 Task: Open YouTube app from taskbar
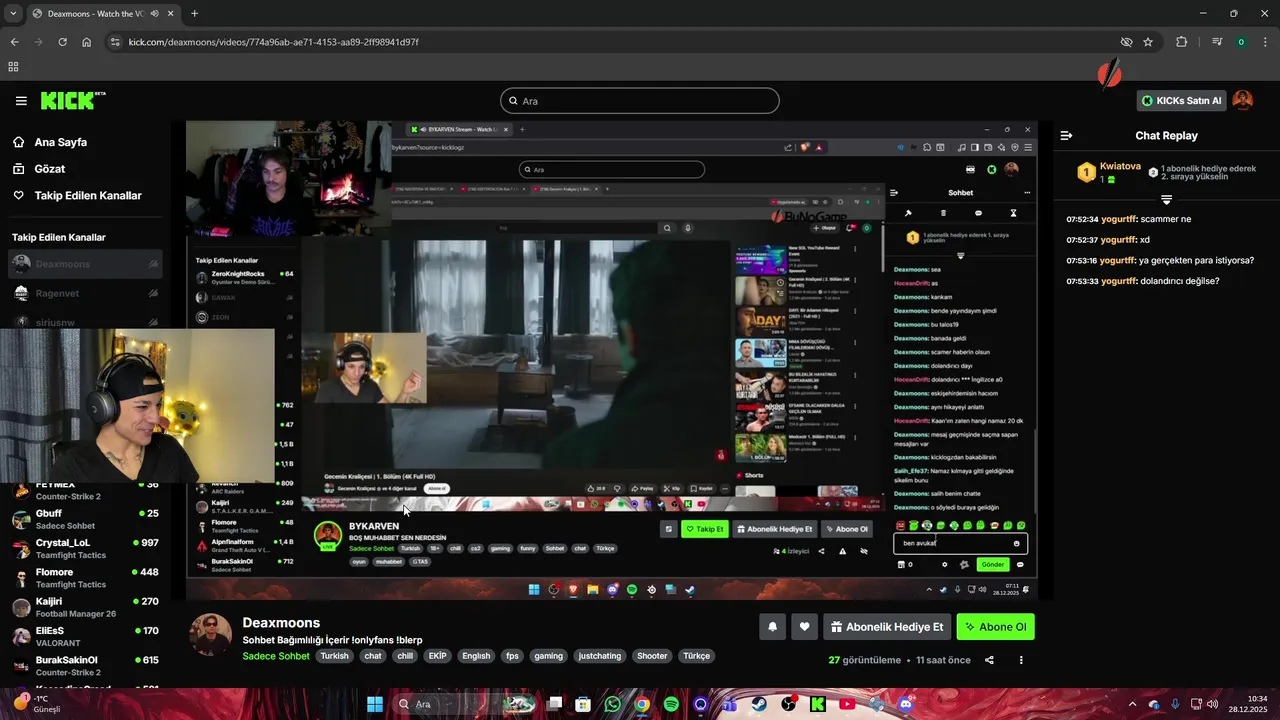click(847, 704)
